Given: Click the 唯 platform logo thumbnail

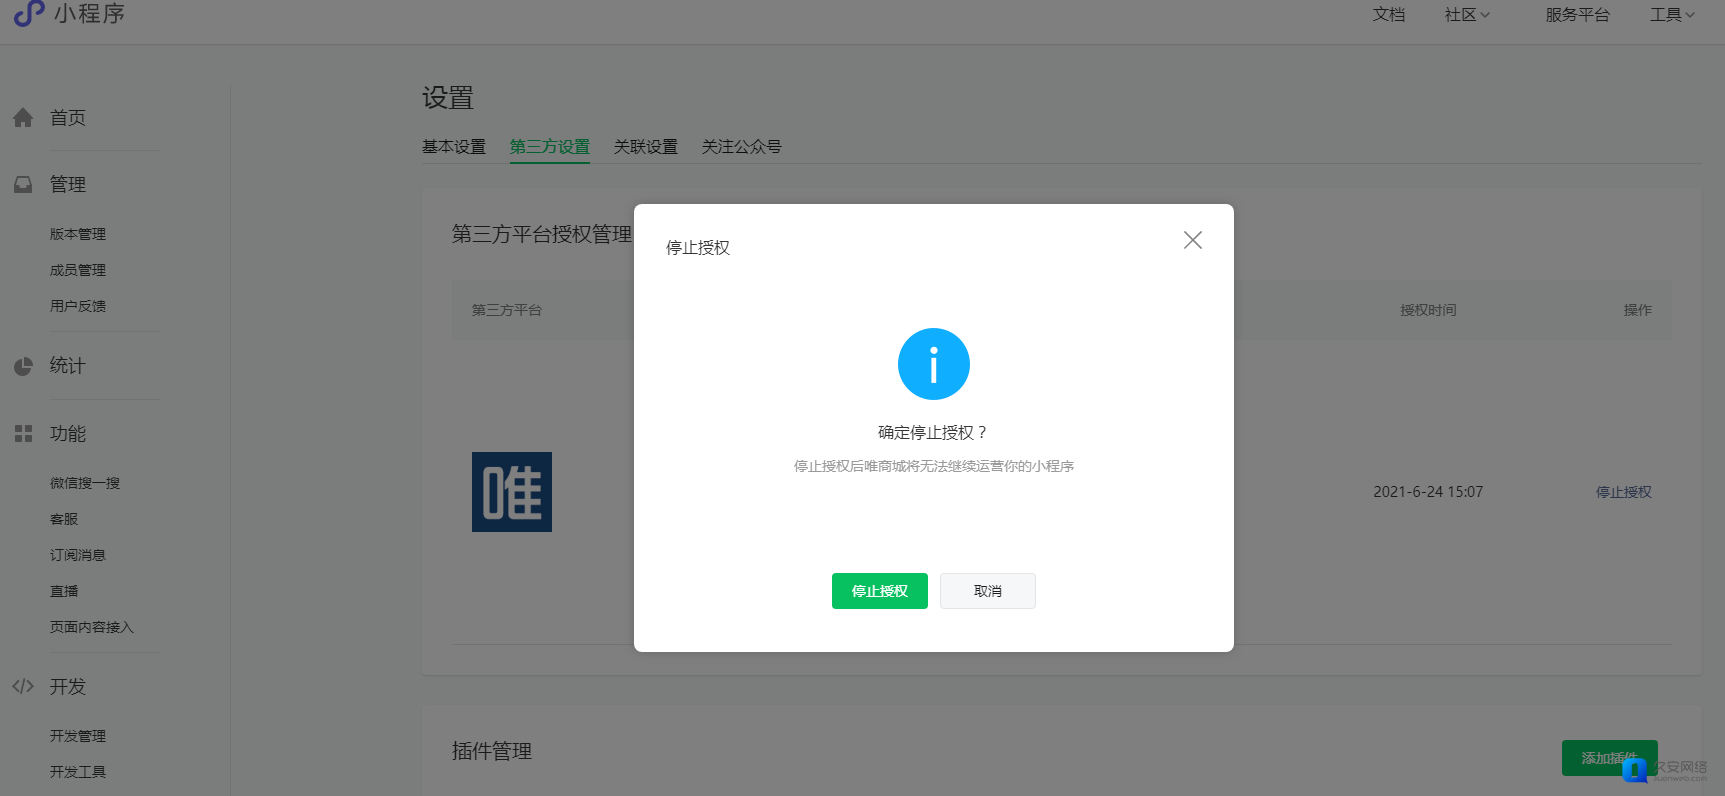Looking at the screenshot, I should pyautogui.click(x=512, y=492).
